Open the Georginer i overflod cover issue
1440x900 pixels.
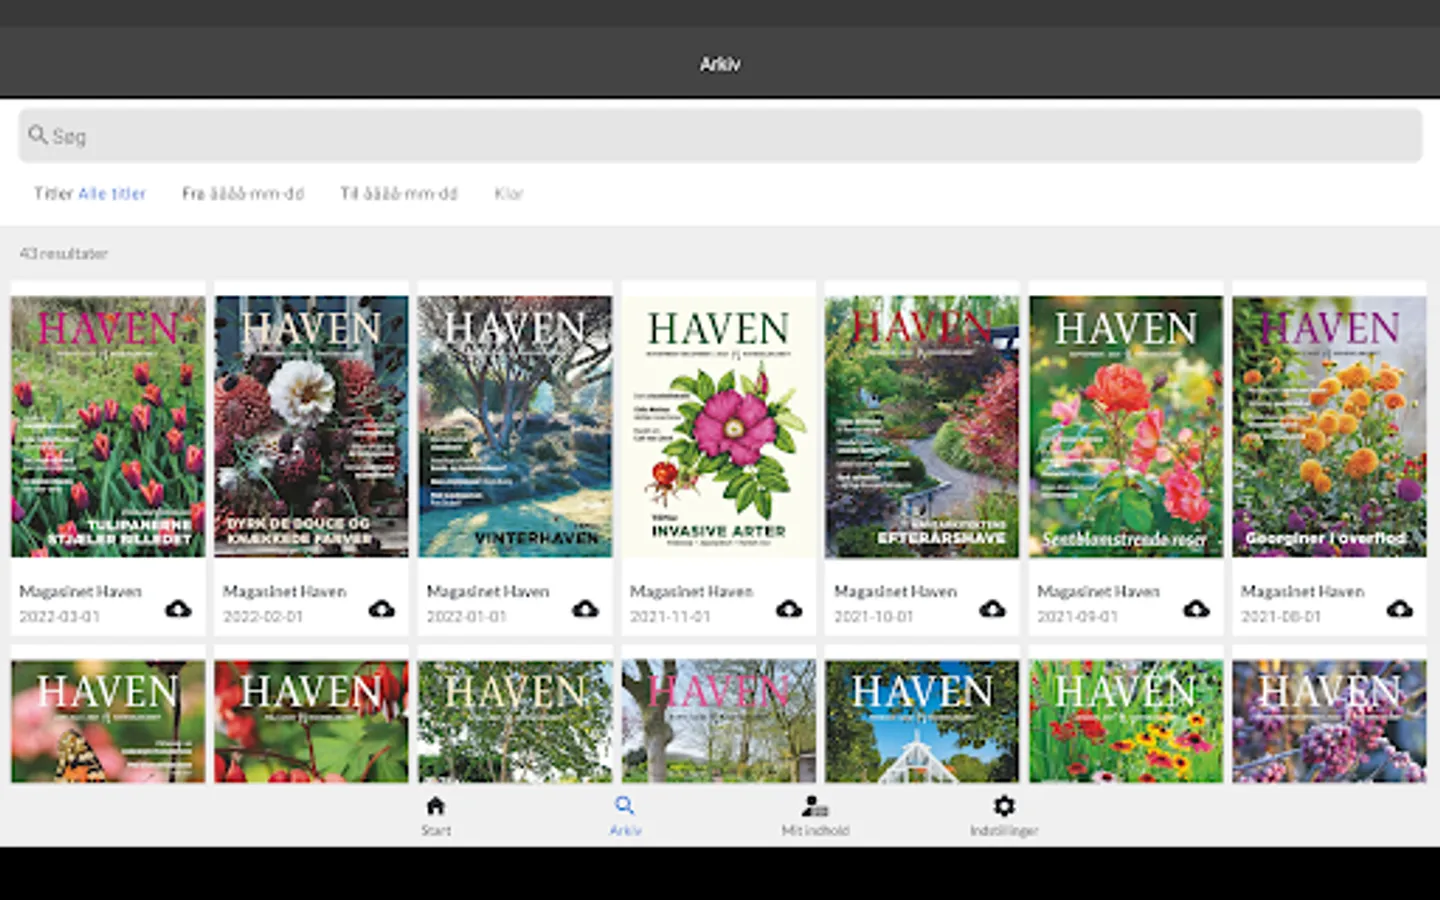[x=1330, y=427]
